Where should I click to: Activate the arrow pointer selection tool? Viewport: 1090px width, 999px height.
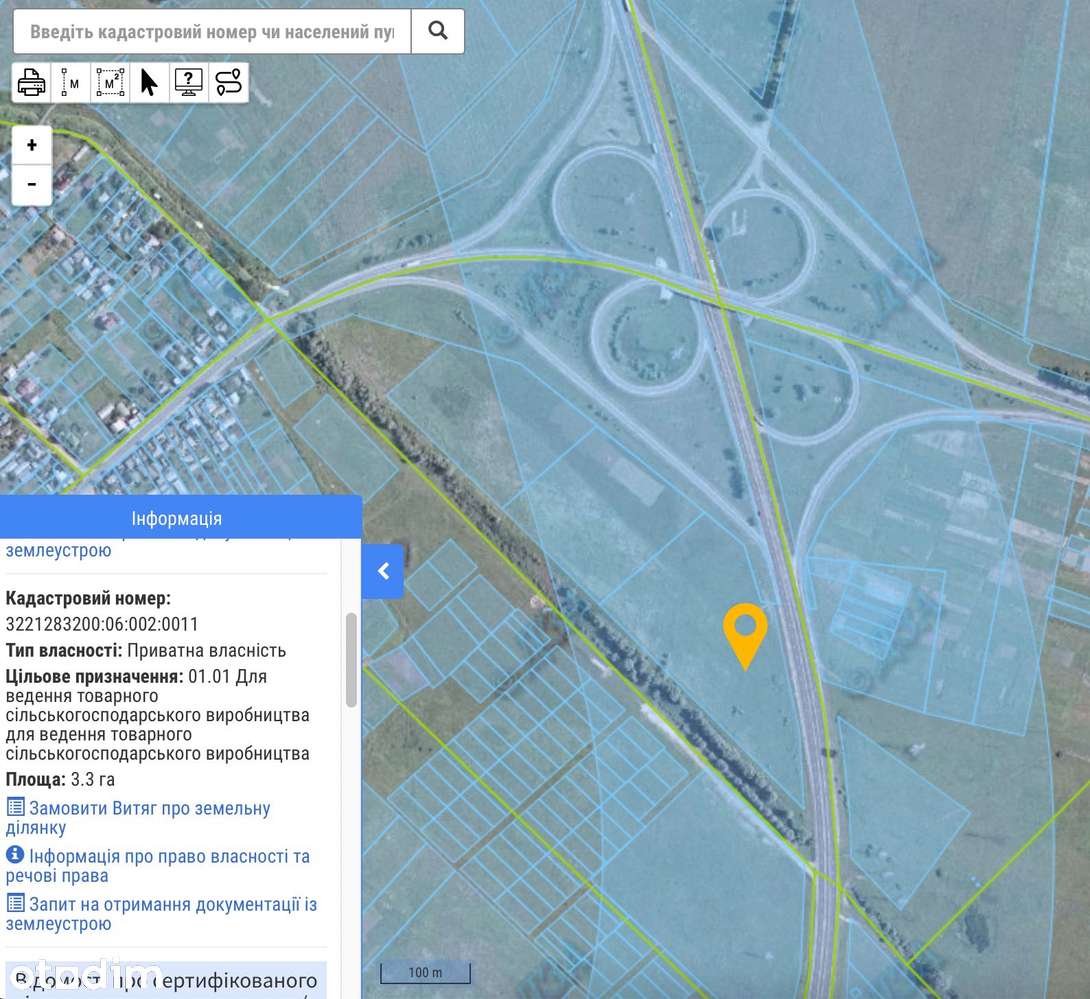149,83
